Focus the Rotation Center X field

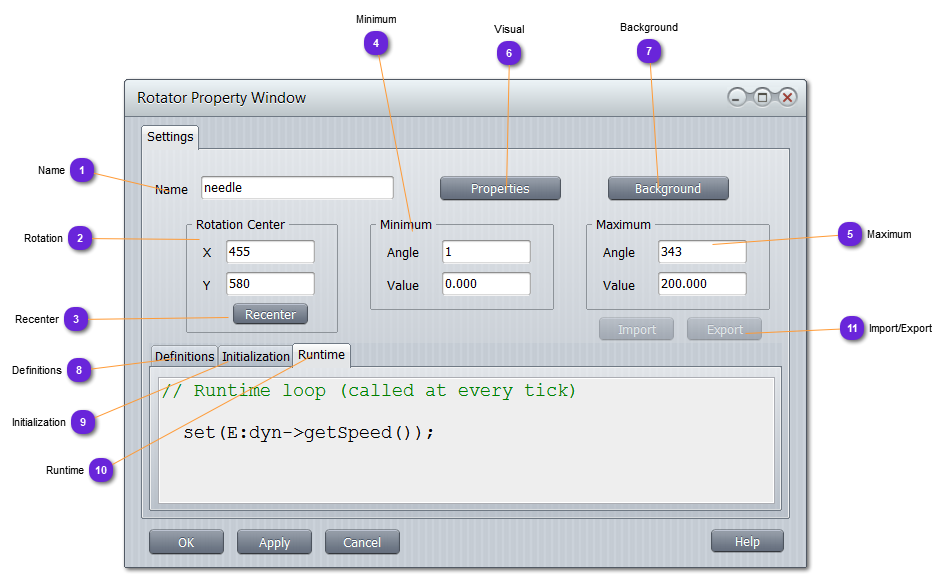(x=270, y=252)
